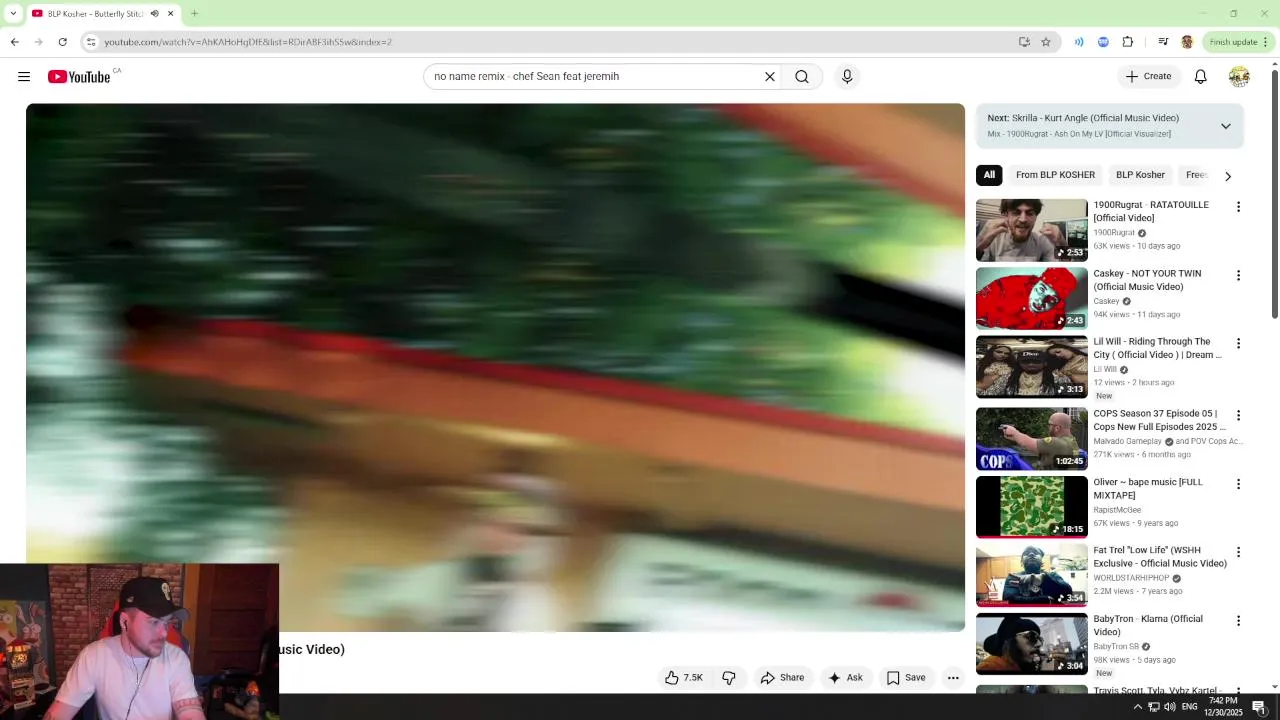
Task: Open taskbar volume control
Action: (1170, 707)
